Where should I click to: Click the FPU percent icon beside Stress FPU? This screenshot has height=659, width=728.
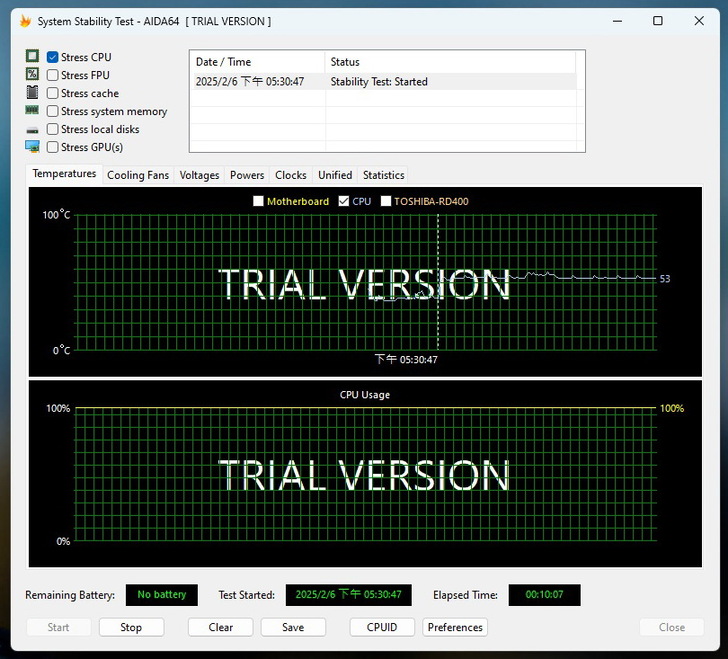click(33, 75)
